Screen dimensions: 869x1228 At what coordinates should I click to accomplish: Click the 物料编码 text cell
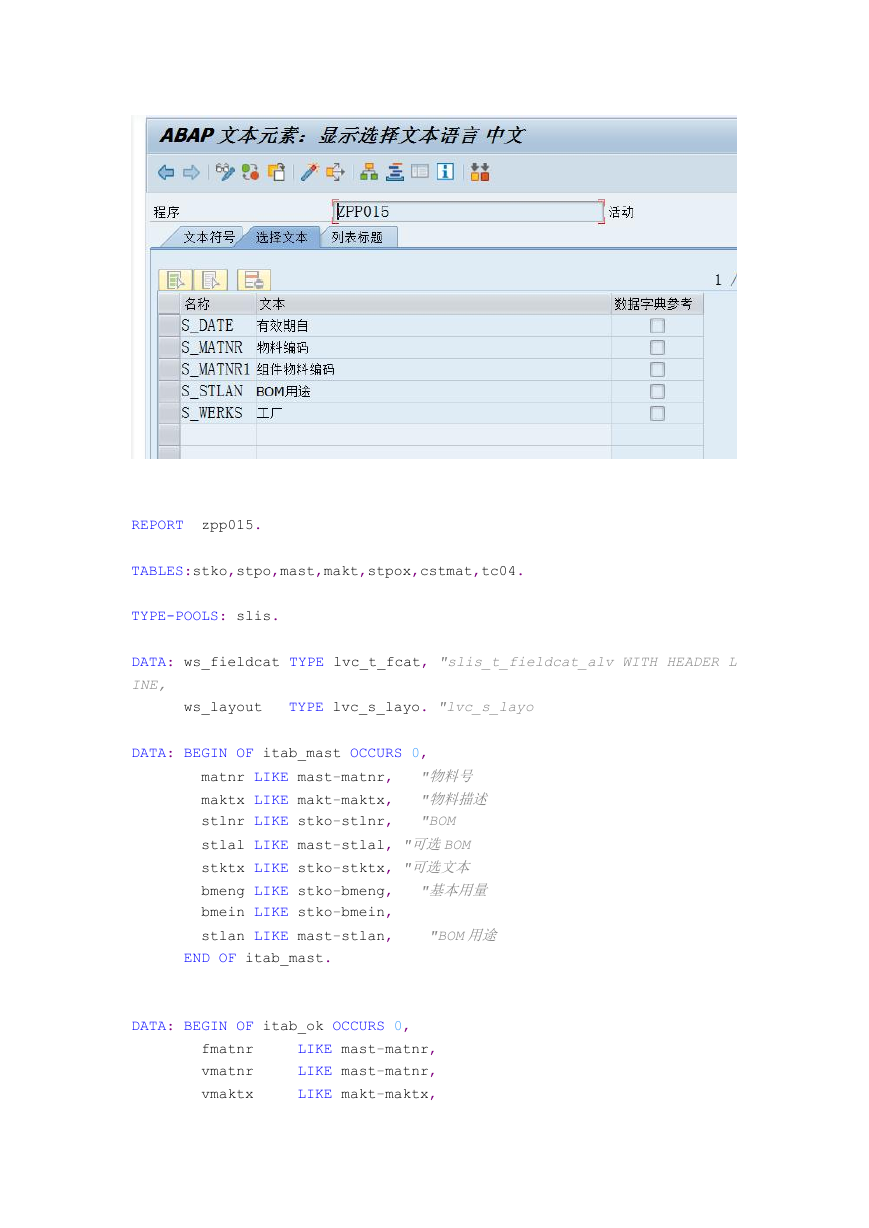point(434,348)
